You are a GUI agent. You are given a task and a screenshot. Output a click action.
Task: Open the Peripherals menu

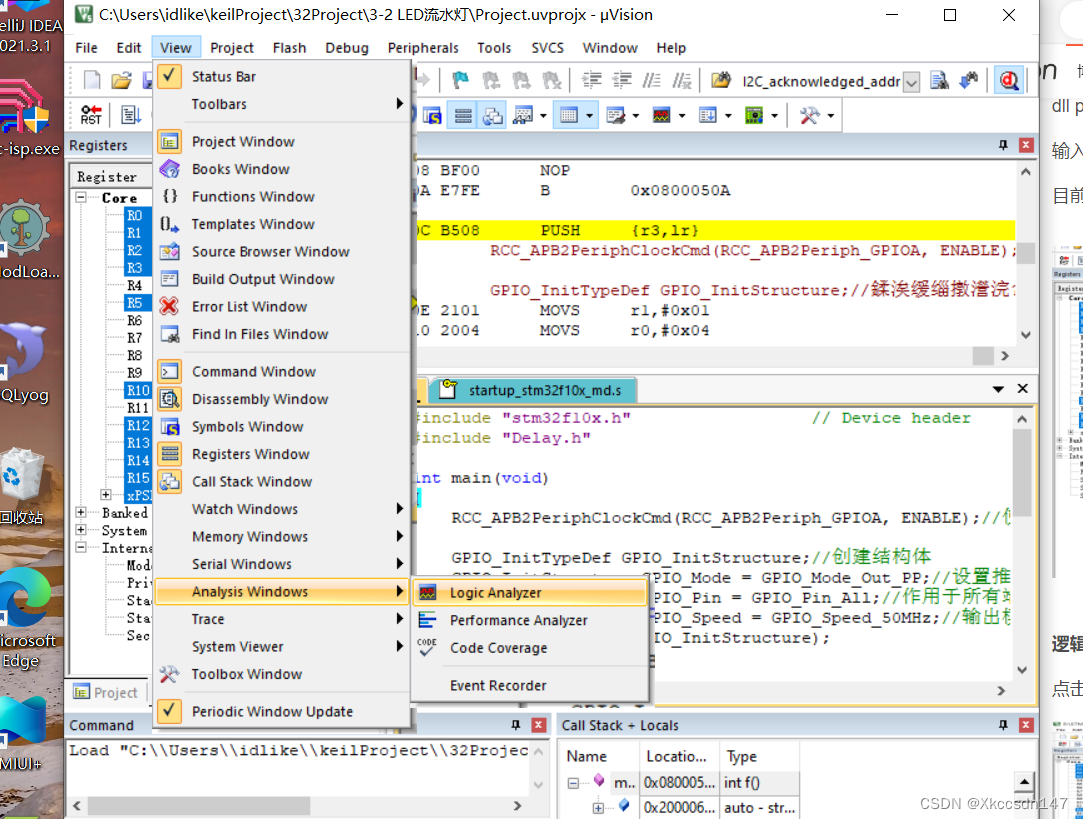tap(423, 48)
